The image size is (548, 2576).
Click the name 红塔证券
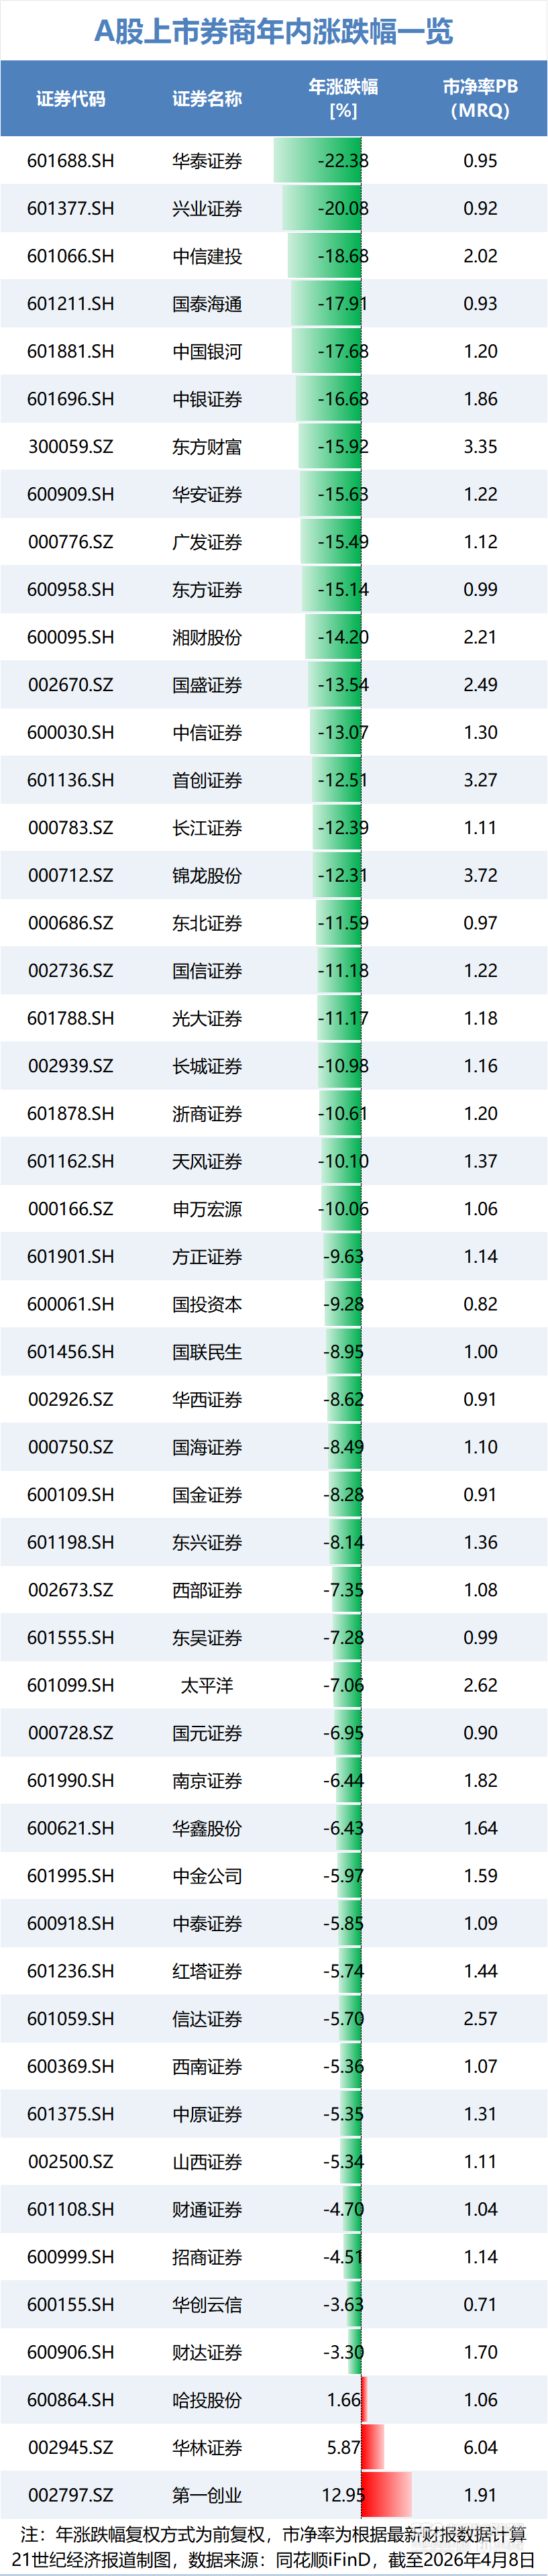[207, 1971]
